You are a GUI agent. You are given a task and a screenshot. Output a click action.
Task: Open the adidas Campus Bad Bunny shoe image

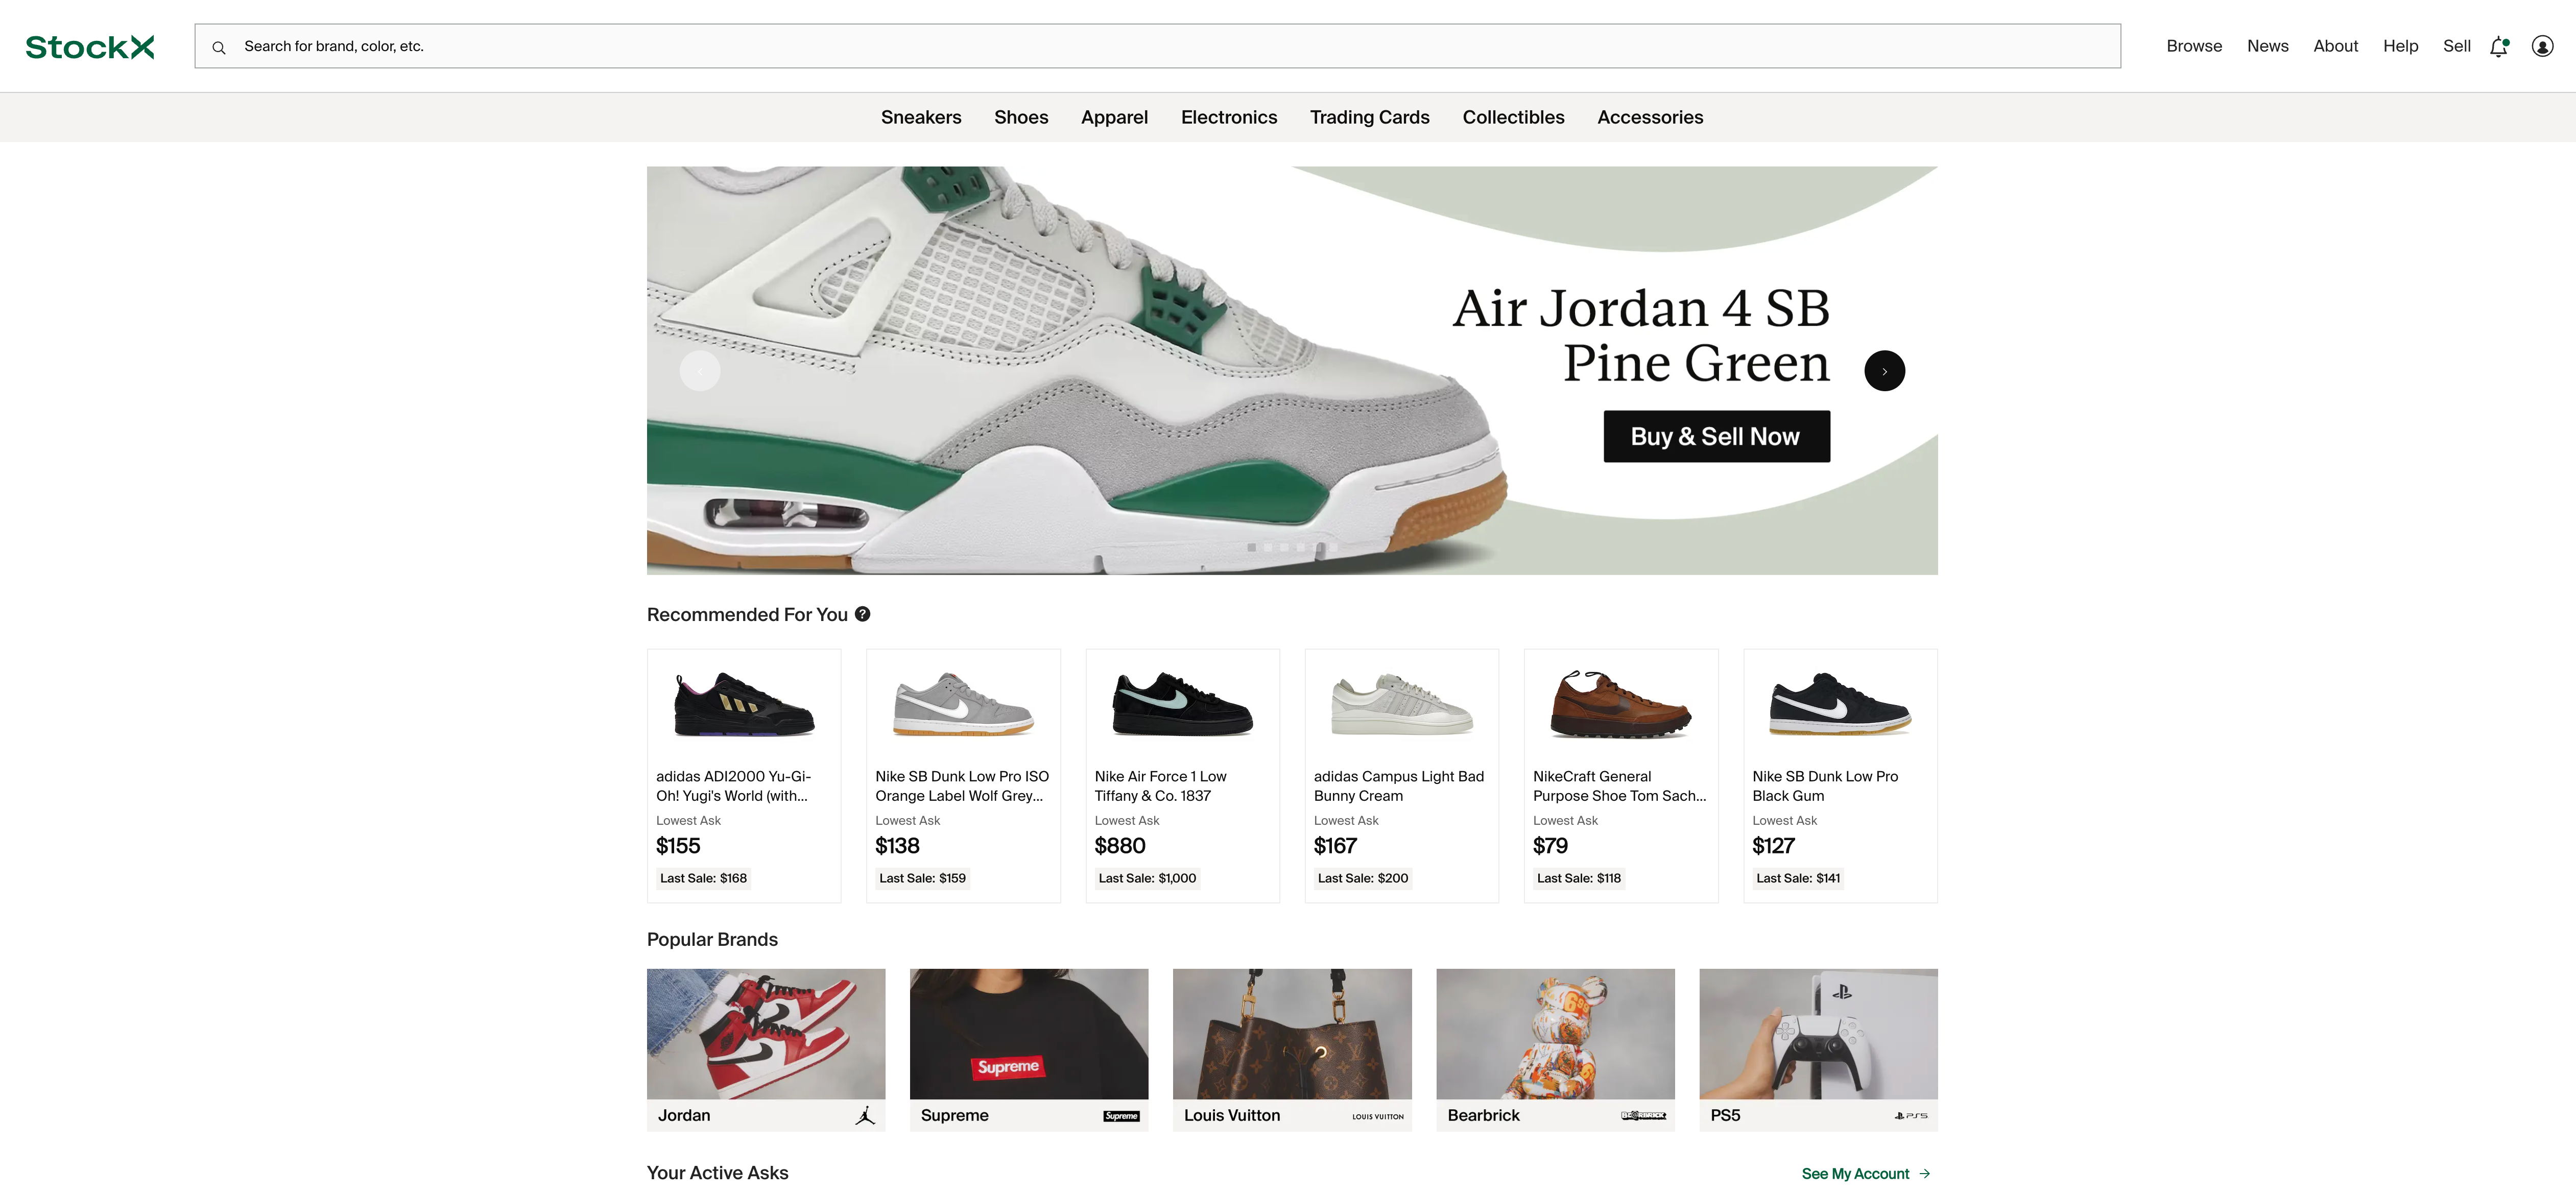[1402, 704]
